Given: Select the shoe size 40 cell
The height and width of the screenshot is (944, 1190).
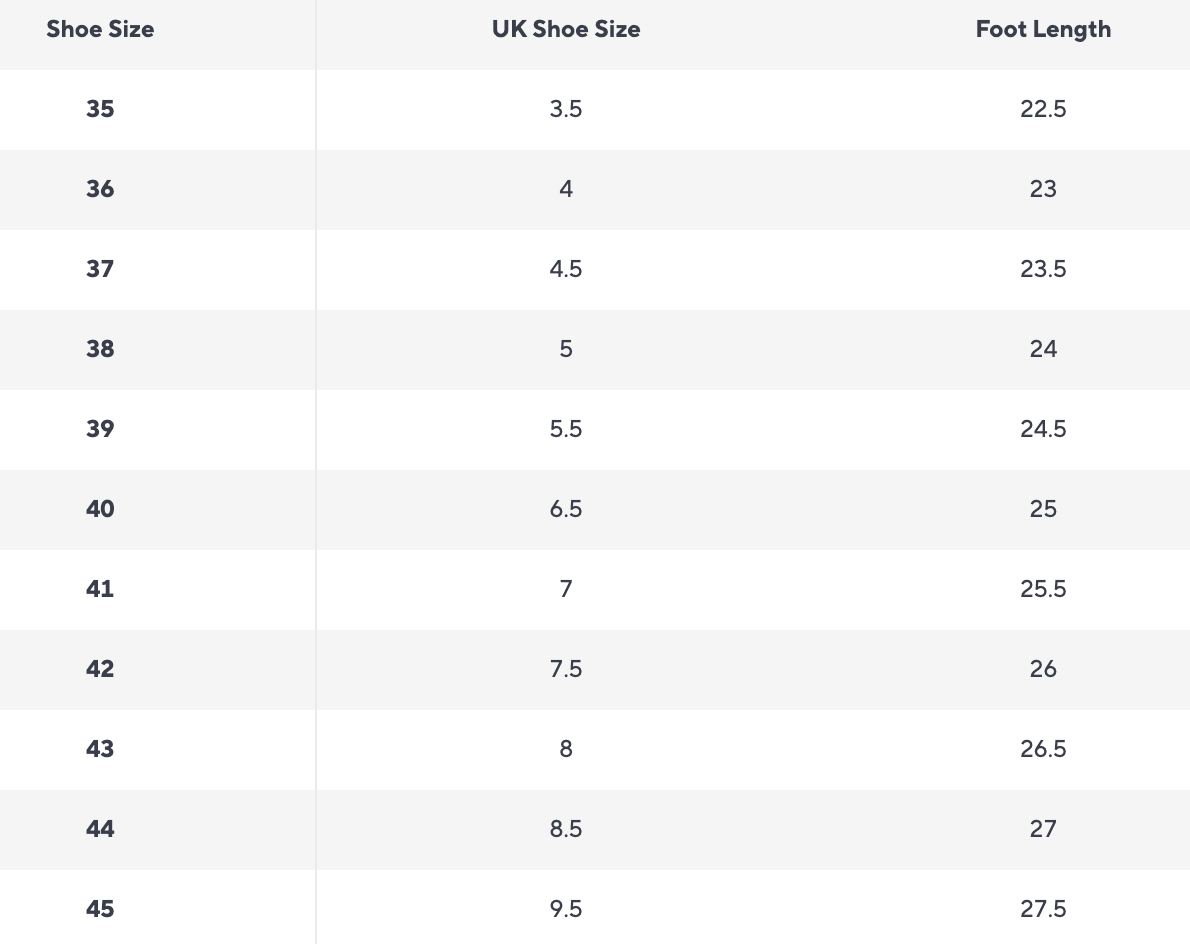Looking at the screenshot, I should pyautogui.click(x=100, y=509).
